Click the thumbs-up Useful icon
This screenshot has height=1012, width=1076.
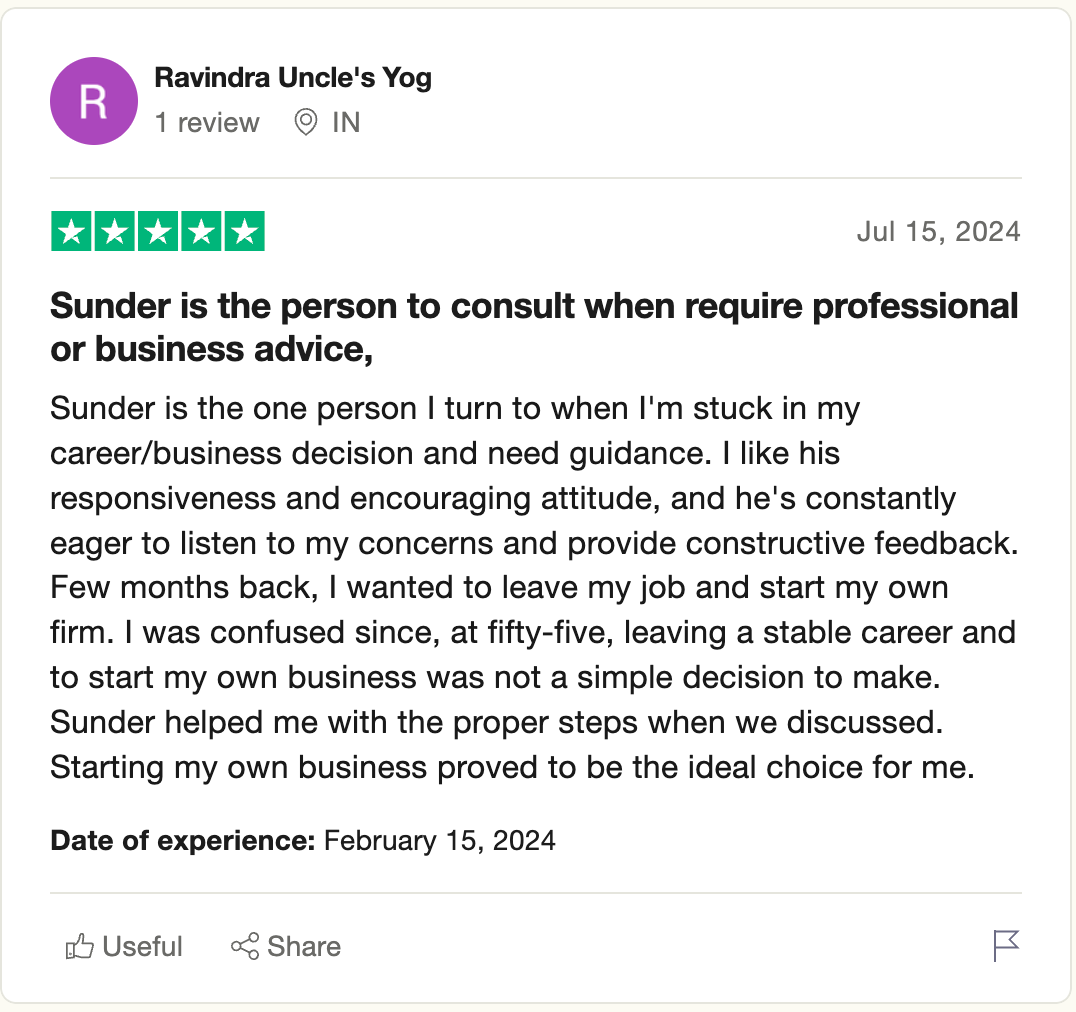coord(79,946)
